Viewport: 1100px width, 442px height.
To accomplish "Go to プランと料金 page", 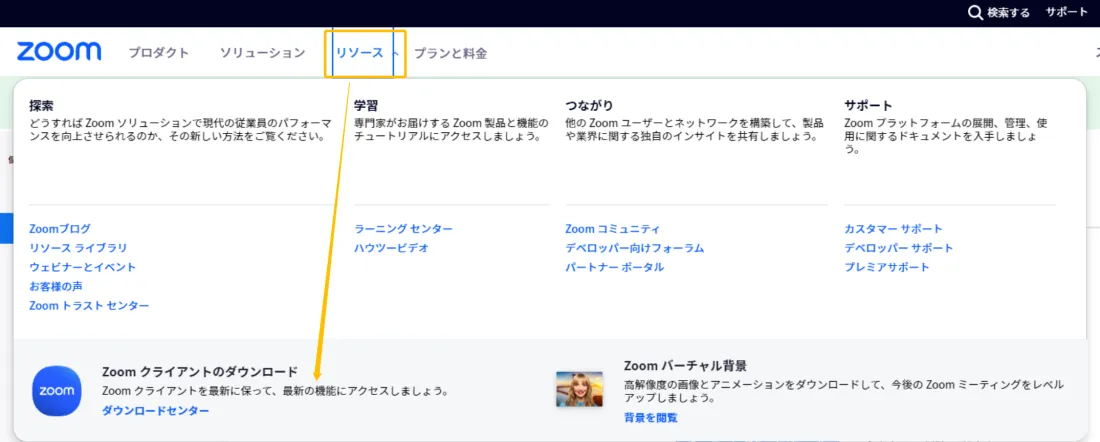I will [x=450, y=53].
